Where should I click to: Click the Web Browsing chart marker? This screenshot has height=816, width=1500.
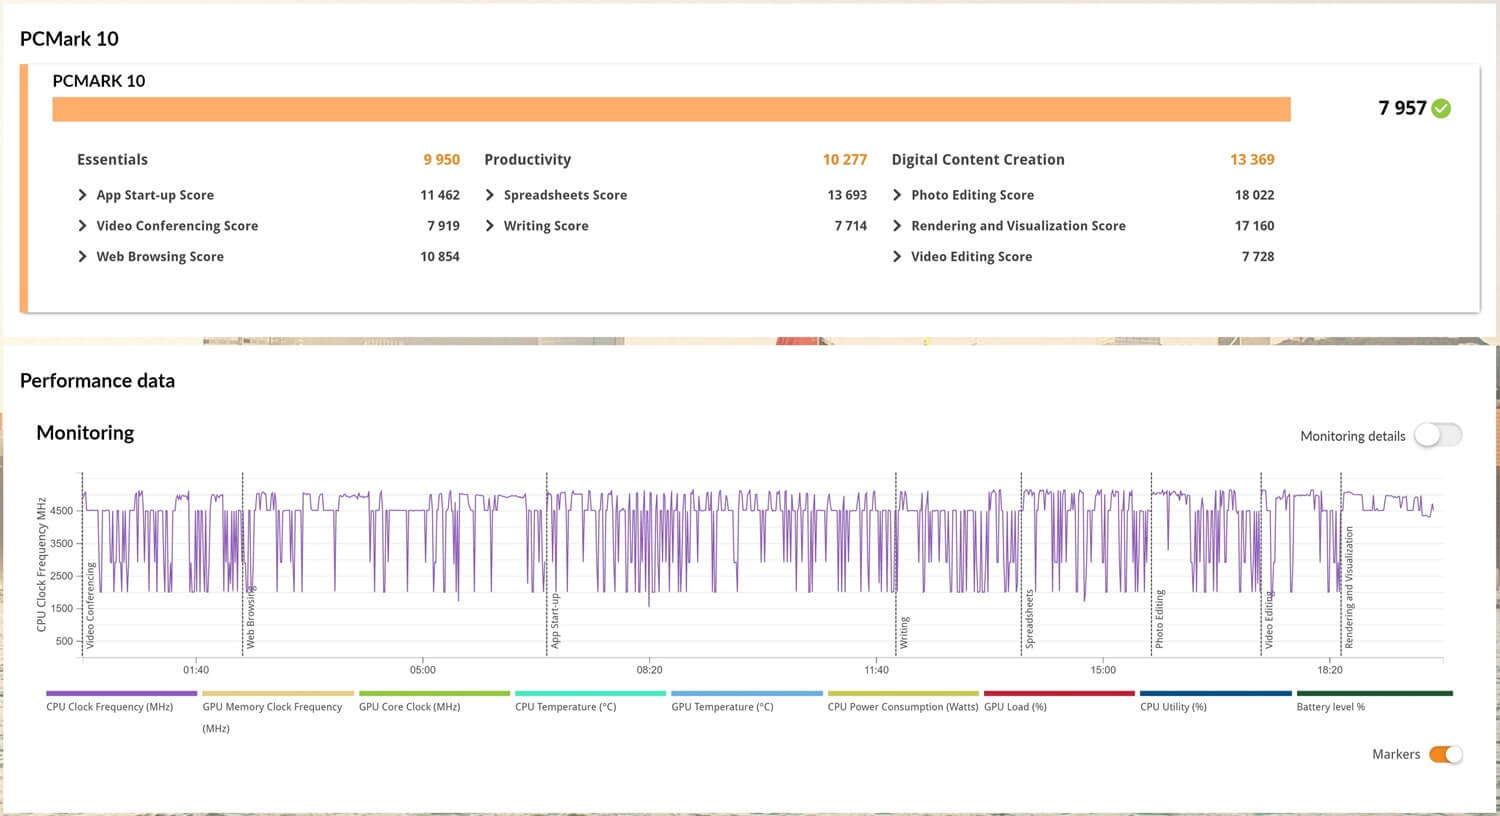click(x=251, y=617)
